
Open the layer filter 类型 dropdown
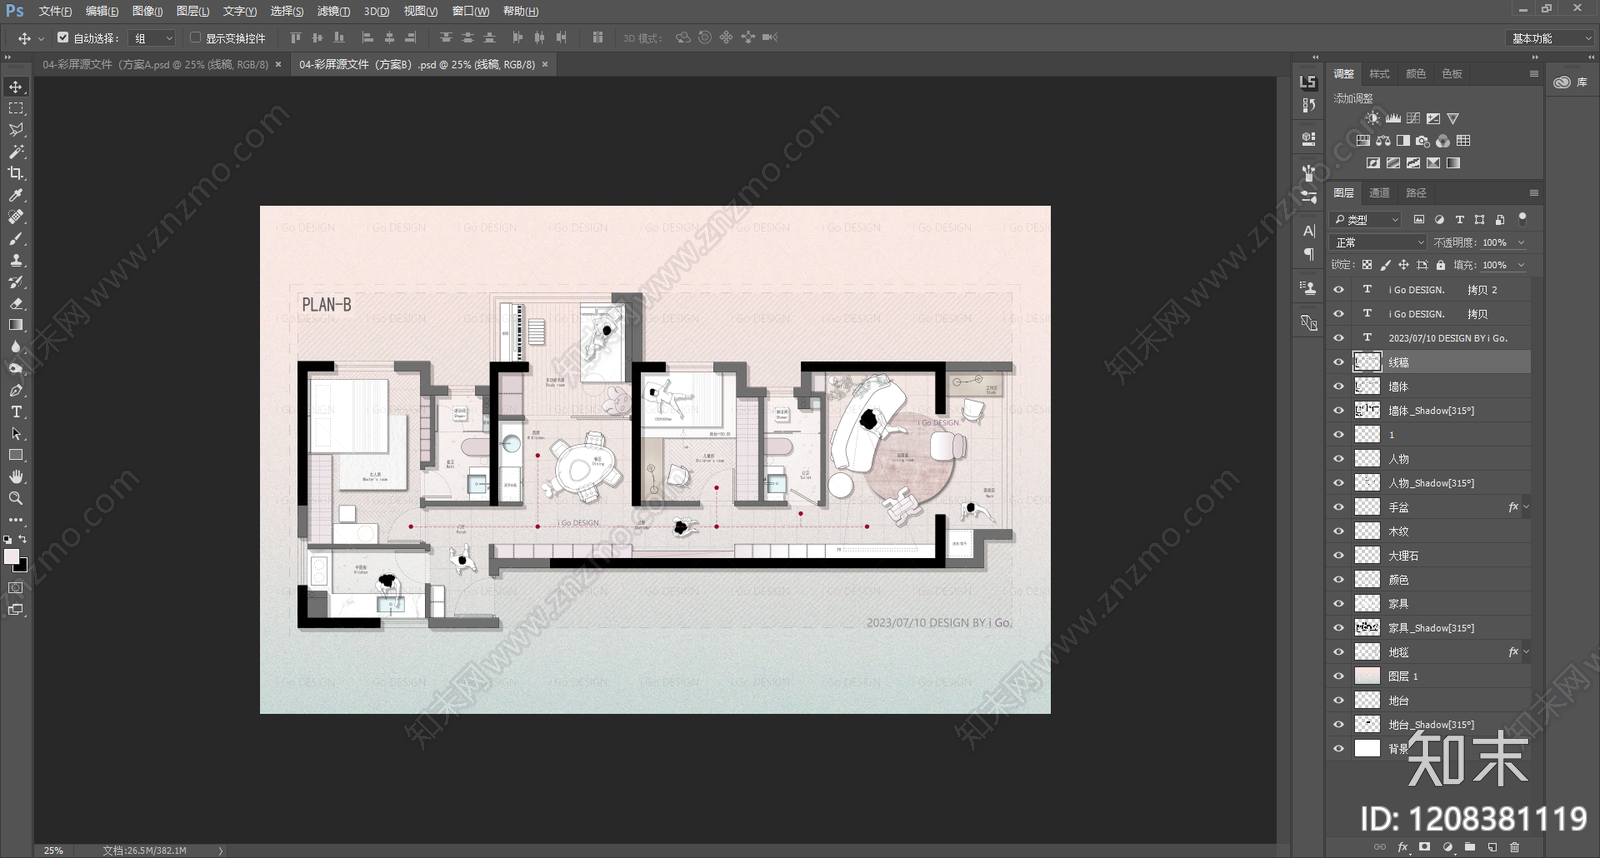[x=1366, y=219]
